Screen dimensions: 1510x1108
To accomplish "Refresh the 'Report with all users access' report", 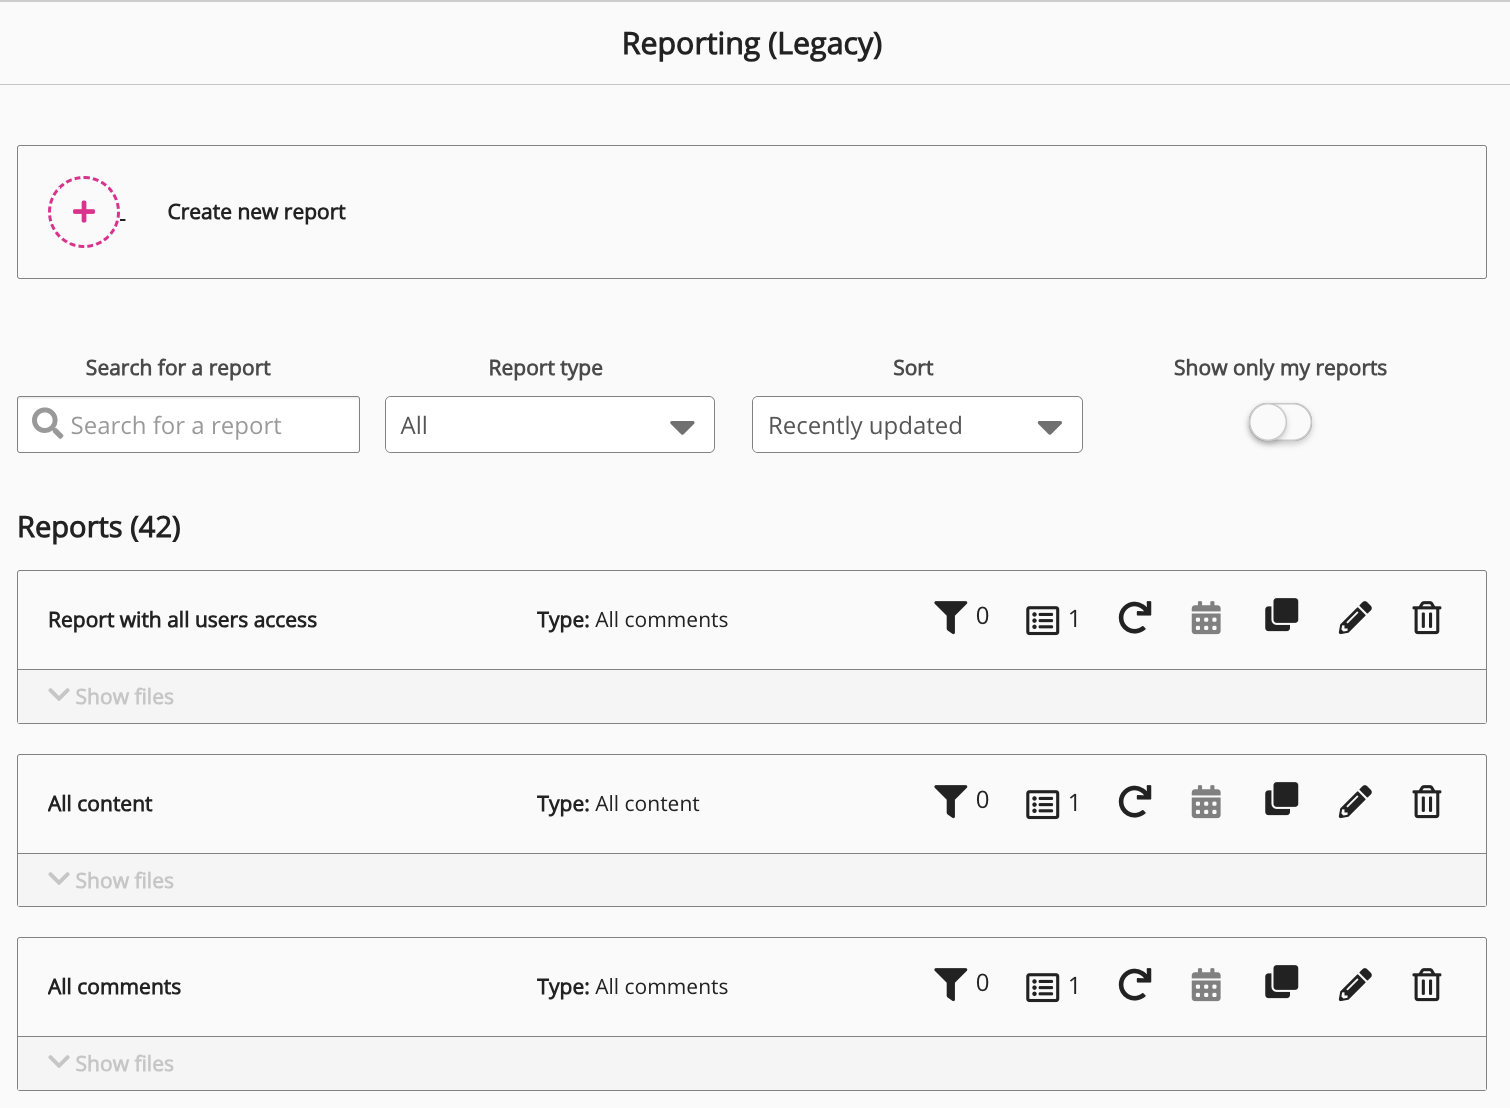I will pos(1134,619).
